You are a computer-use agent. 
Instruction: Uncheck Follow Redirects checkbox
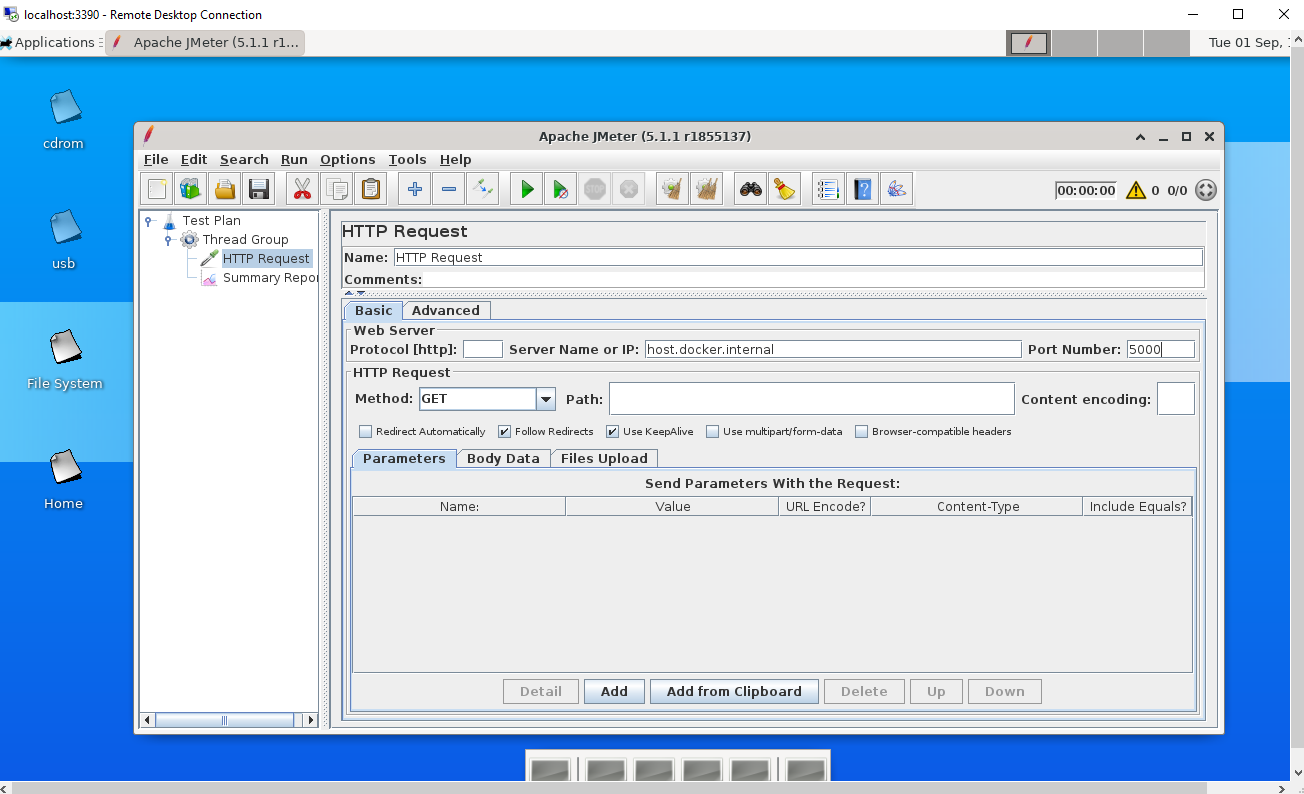[504, 432]
